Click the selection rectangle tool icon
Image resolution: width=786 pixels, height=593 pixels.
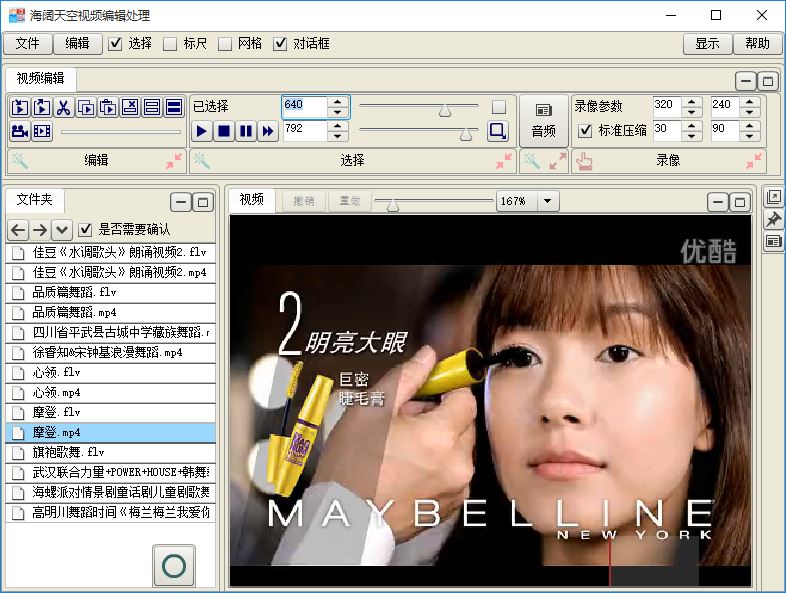point(498,131)
